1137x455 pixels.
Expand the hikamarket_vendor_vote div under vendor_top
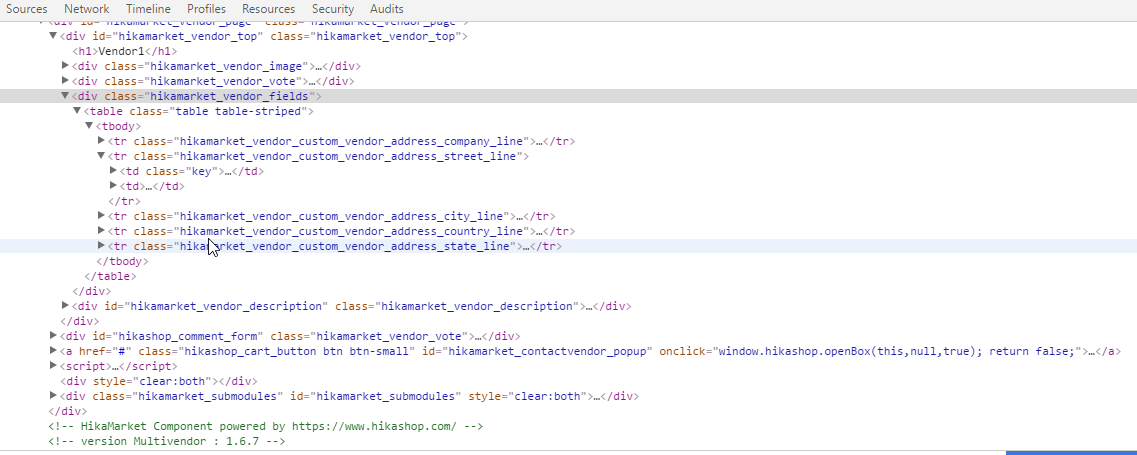[66, 81]
